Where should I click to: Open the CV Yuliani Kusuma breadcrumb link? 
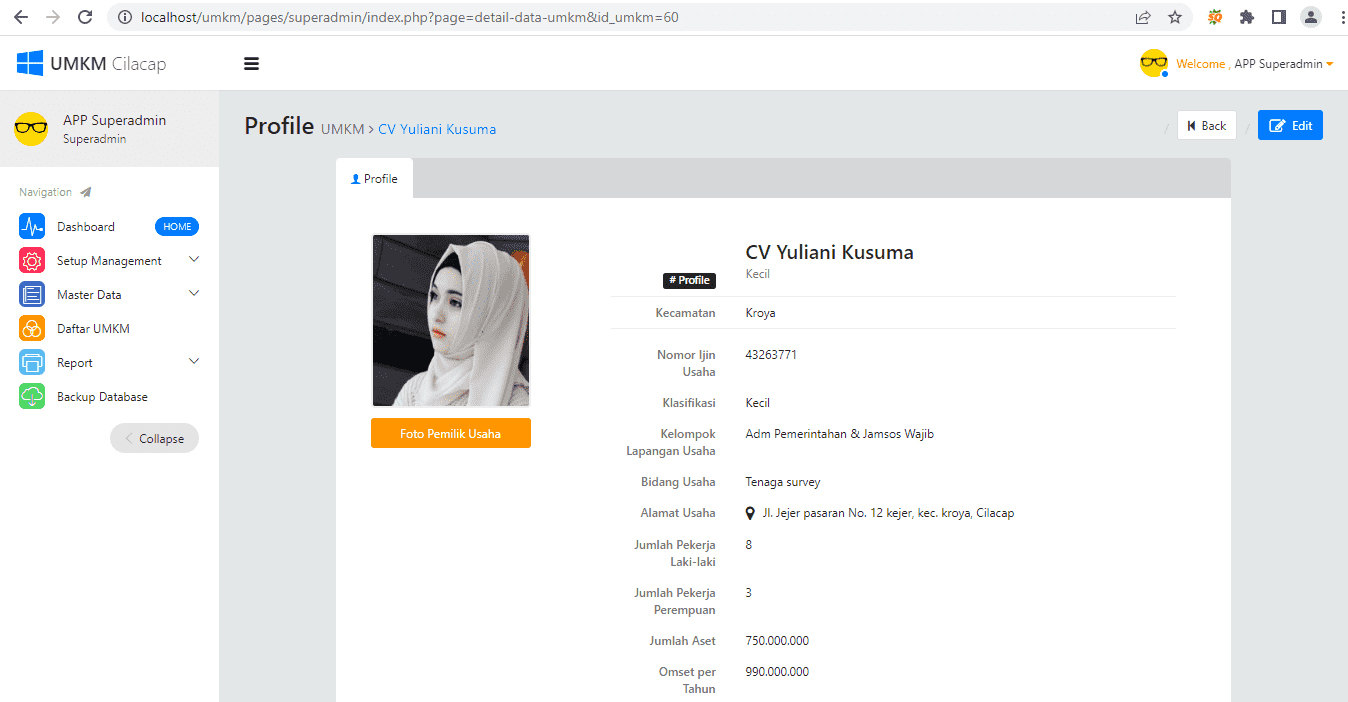(437, 129)
